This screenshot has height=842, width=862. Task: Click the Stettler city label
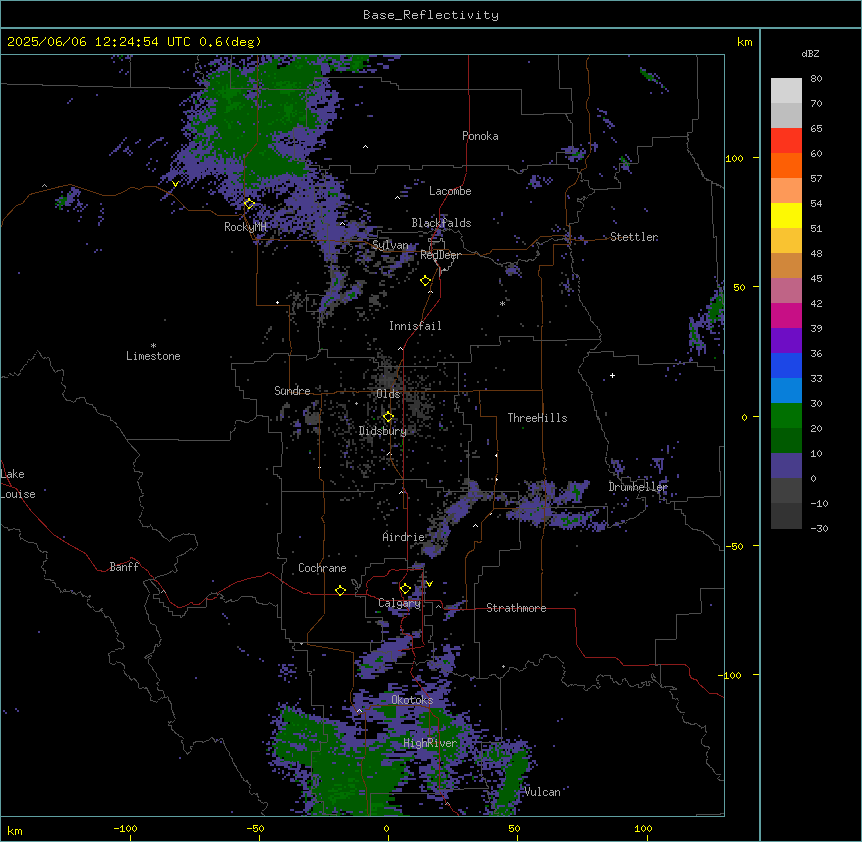point(634,237)
